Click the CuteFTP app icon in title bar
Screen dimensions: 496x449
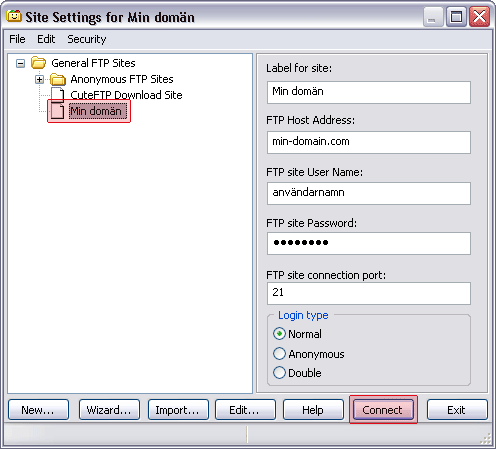click(14, 16)
